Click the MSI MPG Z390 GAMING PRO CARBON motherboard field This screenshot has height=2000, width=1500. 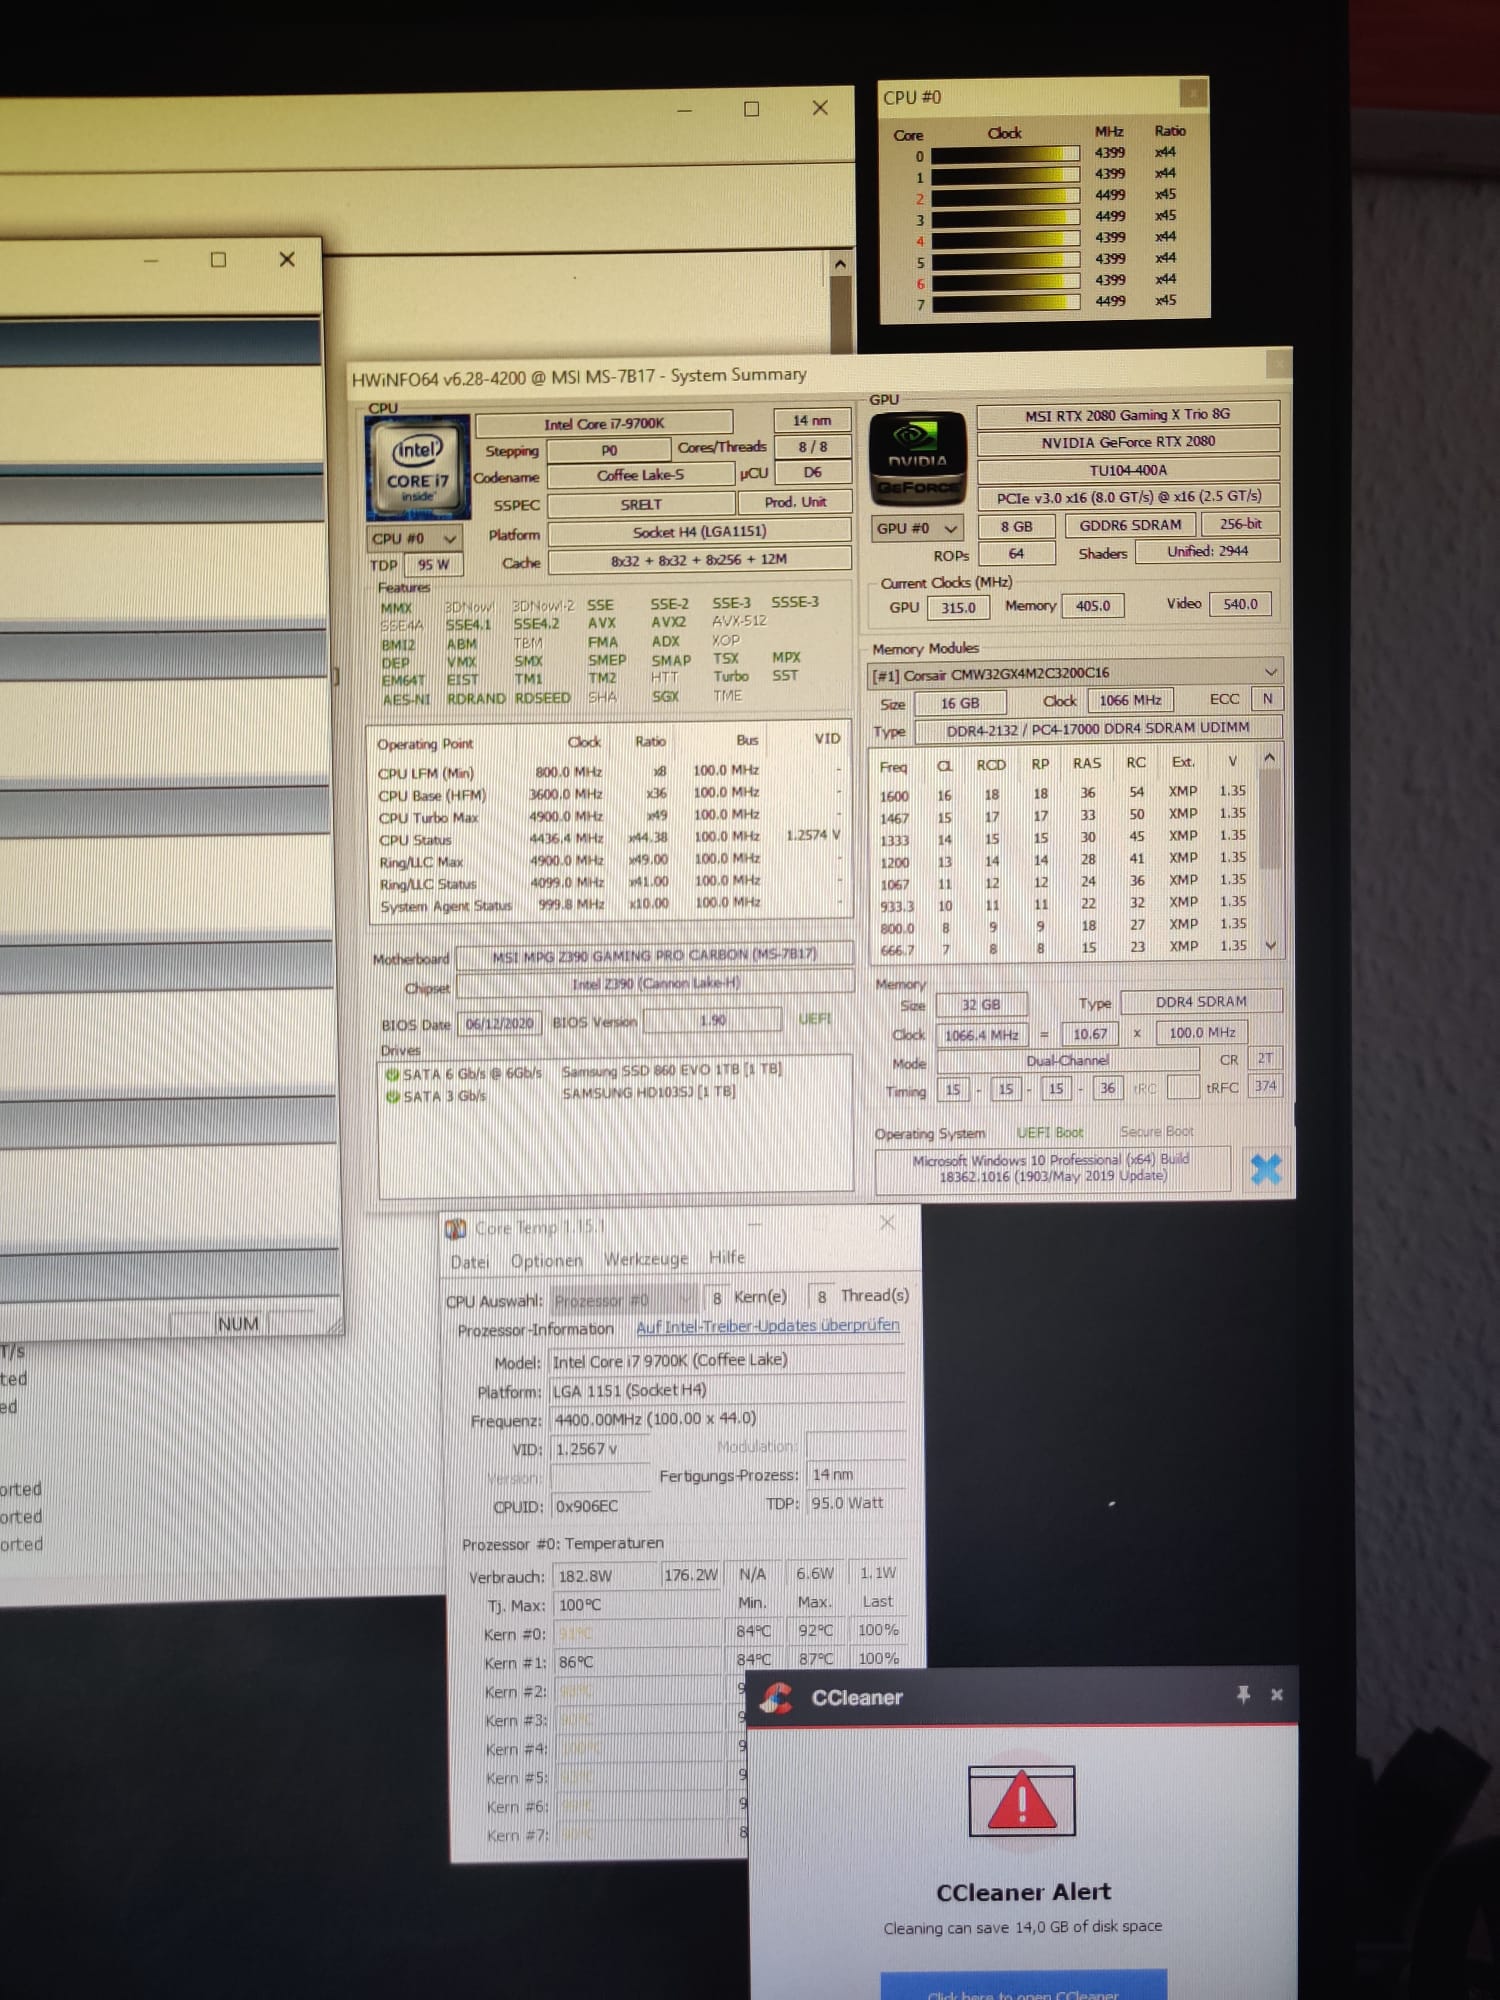[x=655, y=955]
